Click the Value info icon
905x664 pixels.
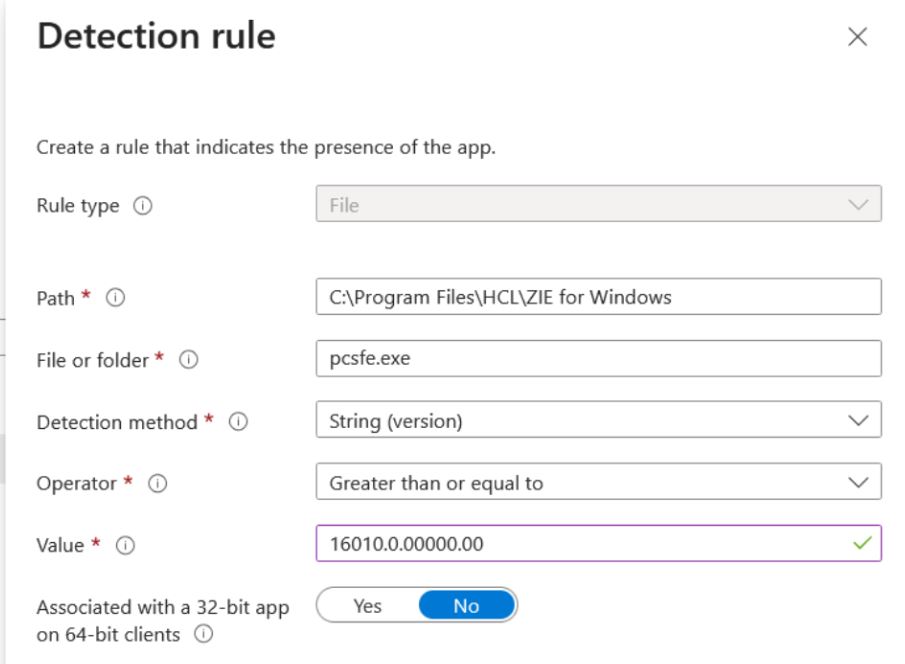[125, 546]
